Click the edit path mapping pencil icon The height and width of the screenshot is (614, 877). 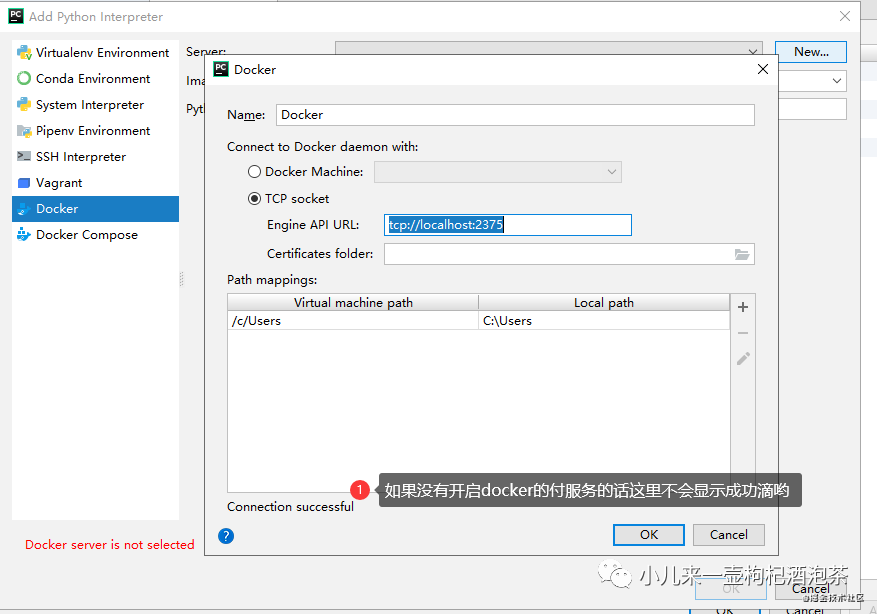click(743, 358)
